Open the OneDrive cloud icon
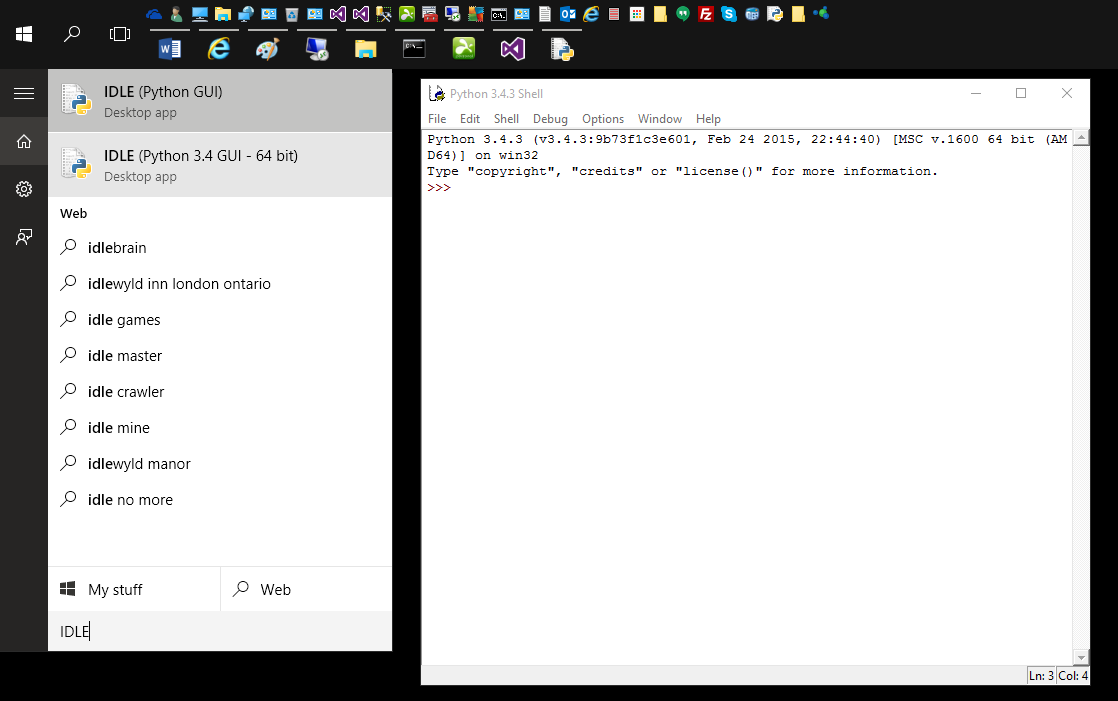 [x=154, y=14]
